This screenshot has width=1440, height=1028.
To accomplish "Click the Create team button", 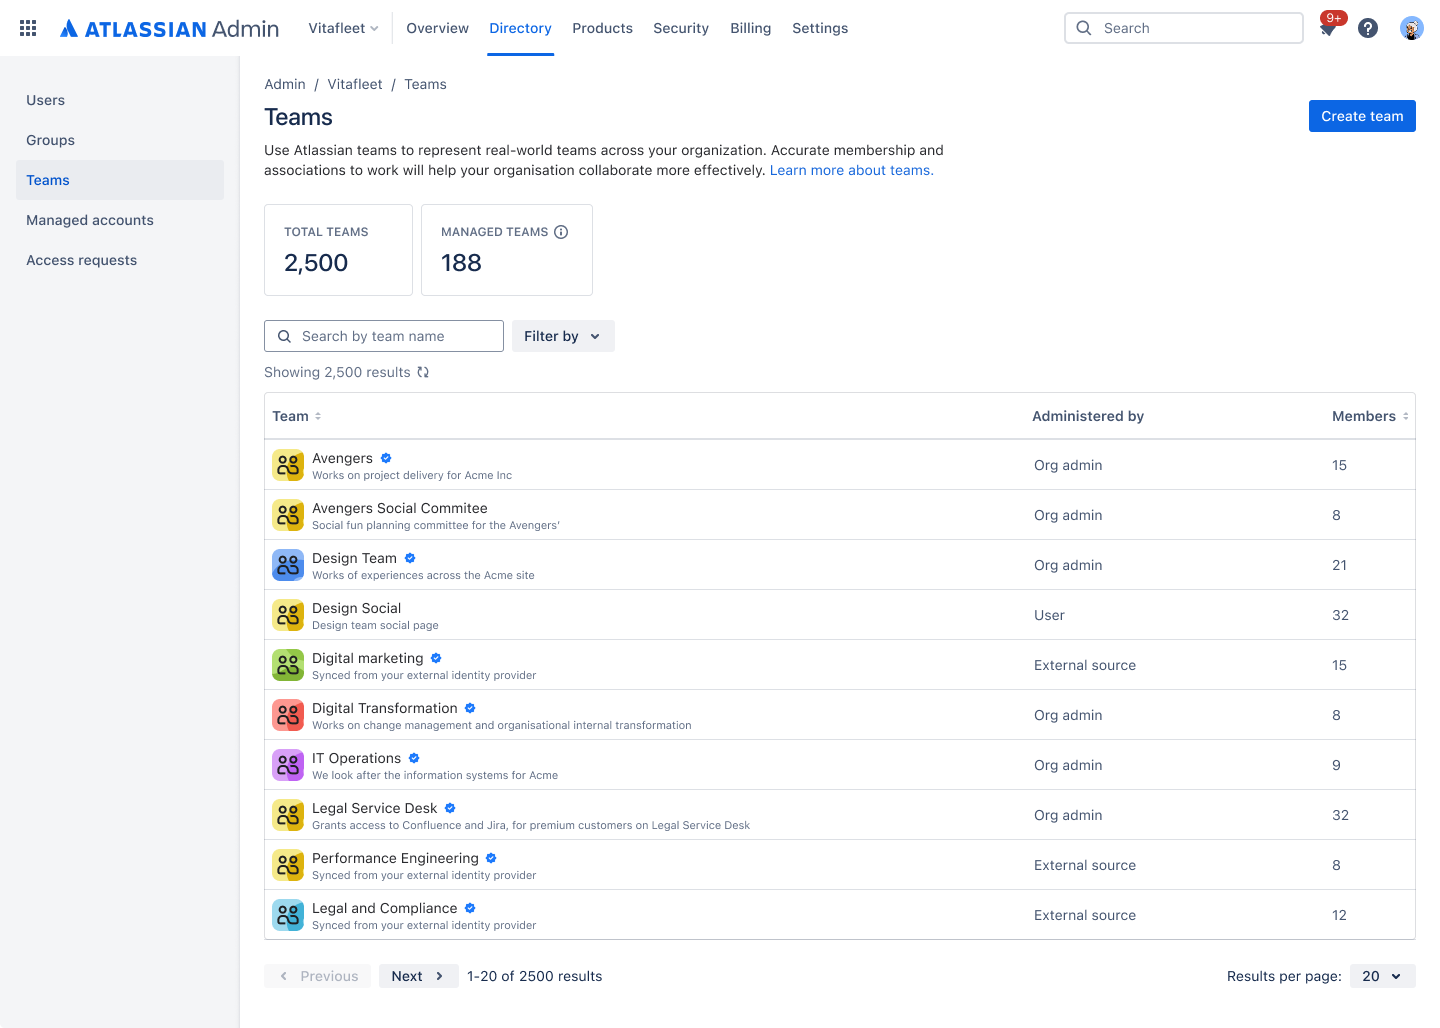I will pos(1362,116).
